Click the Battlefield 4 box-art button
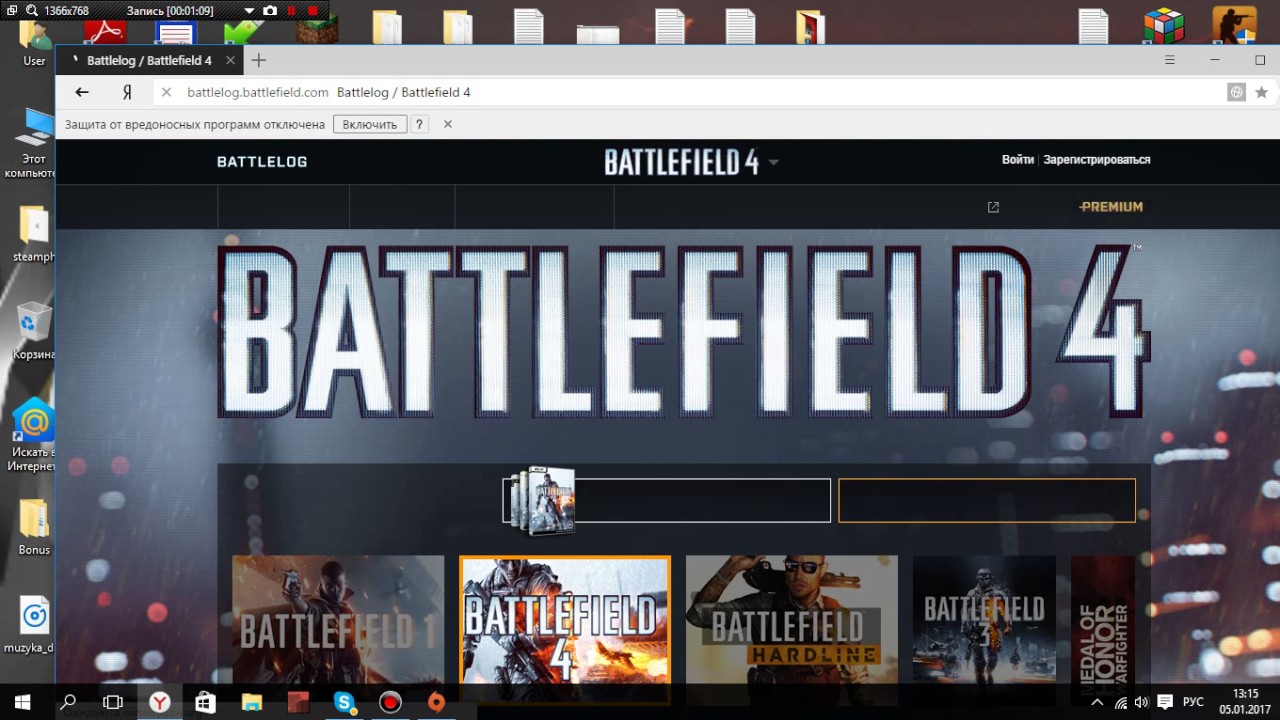The height and width of the screenshot is (720, 1280). (666, 500)
